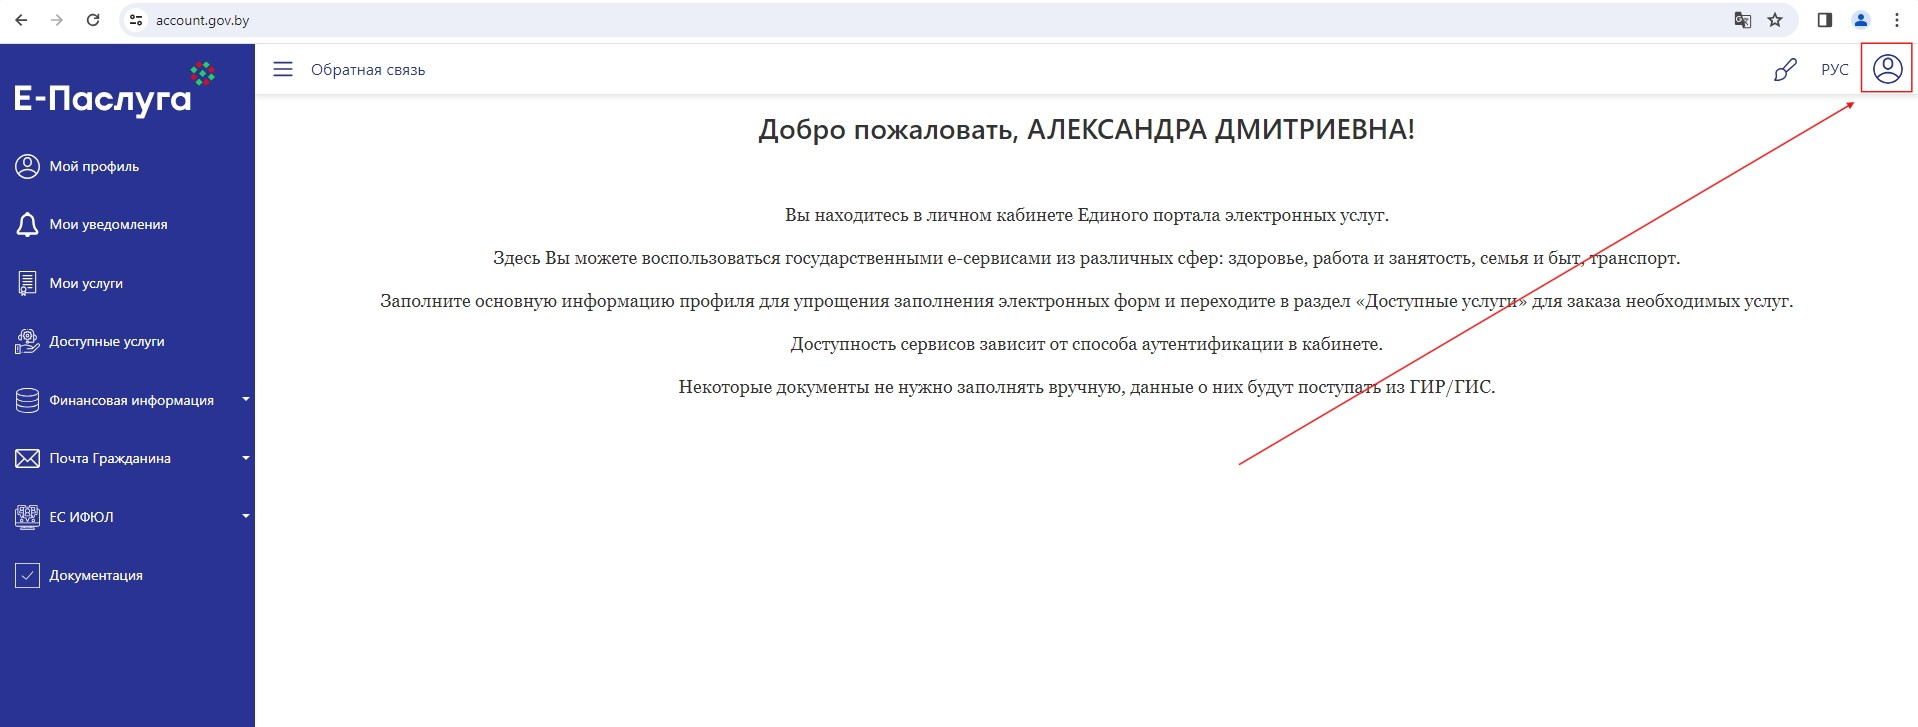Click the gear-hand icon beside Доступные услуги
The height and width of the screenshot is (727, 1918).
27,342
